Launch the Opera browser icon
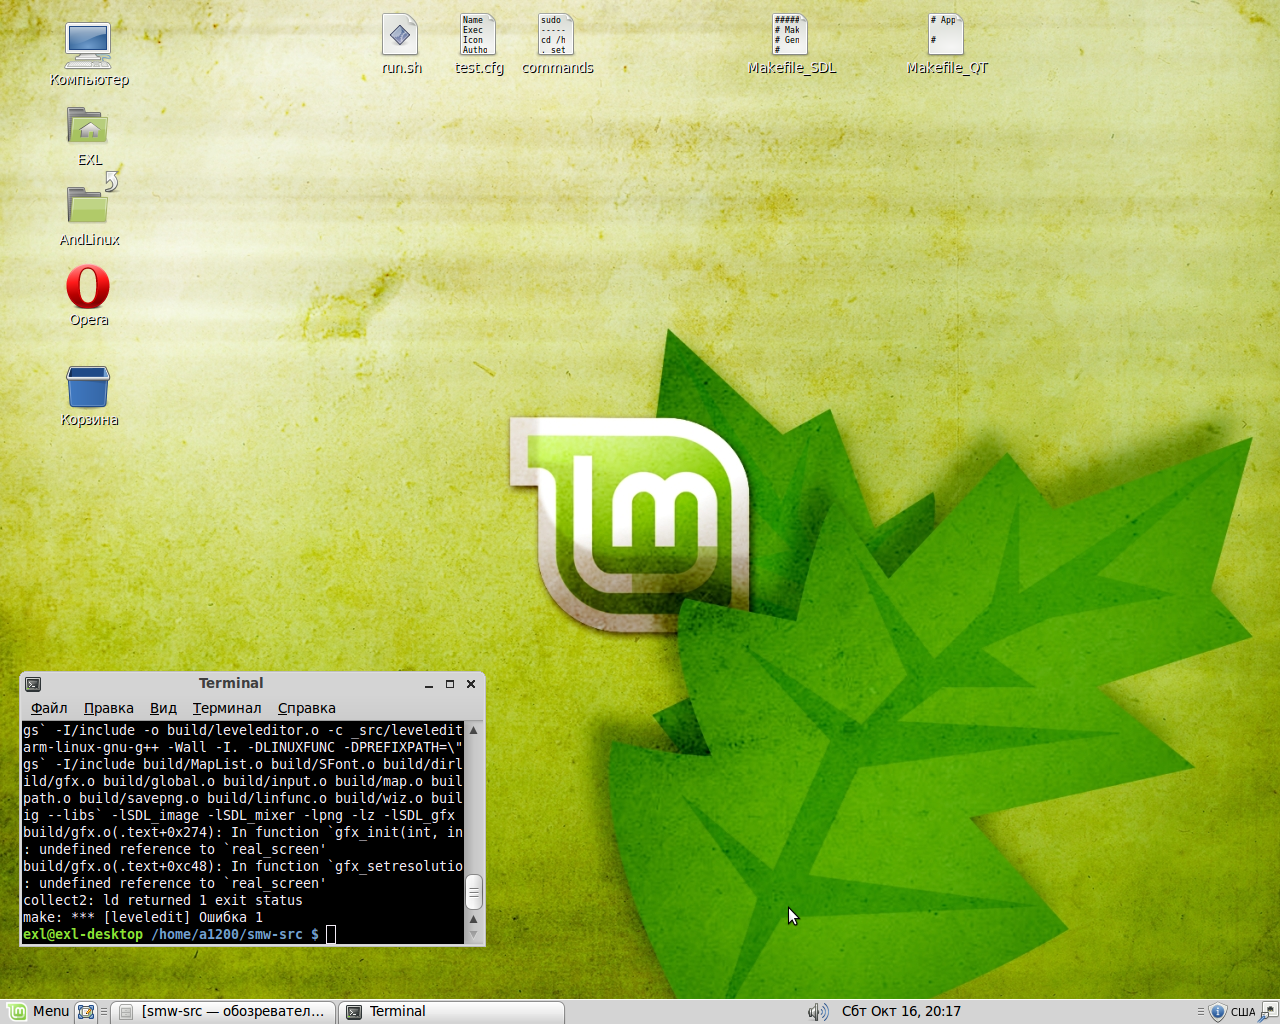This screenshot has height=1024, width=1280. tap(88, 287)
